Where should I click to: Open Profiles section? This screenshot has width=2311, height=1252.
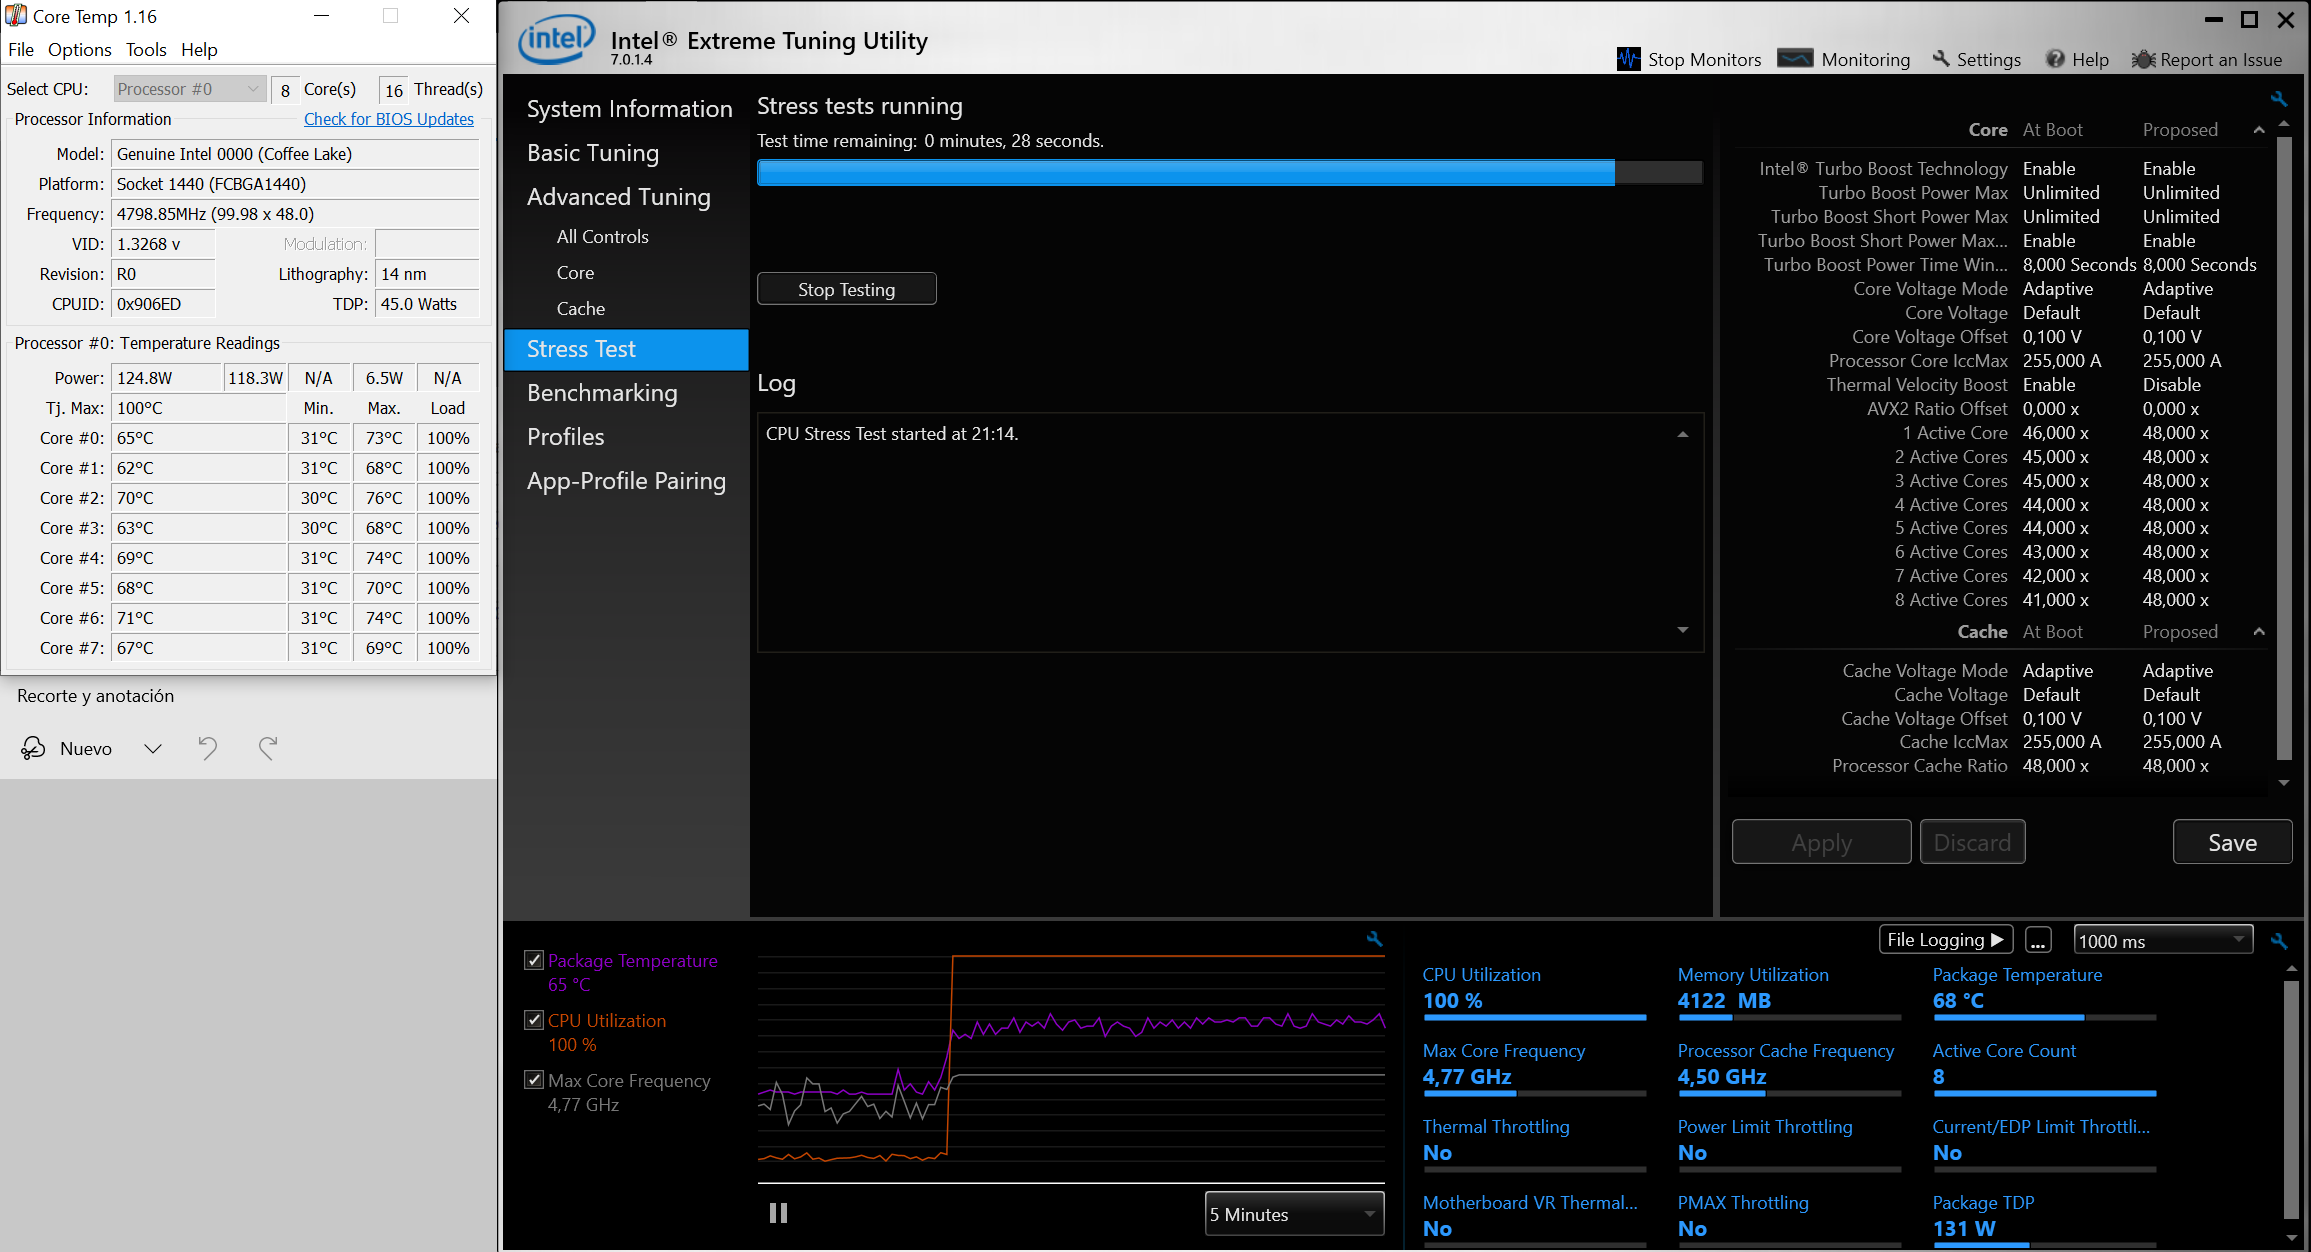point(565,437)
